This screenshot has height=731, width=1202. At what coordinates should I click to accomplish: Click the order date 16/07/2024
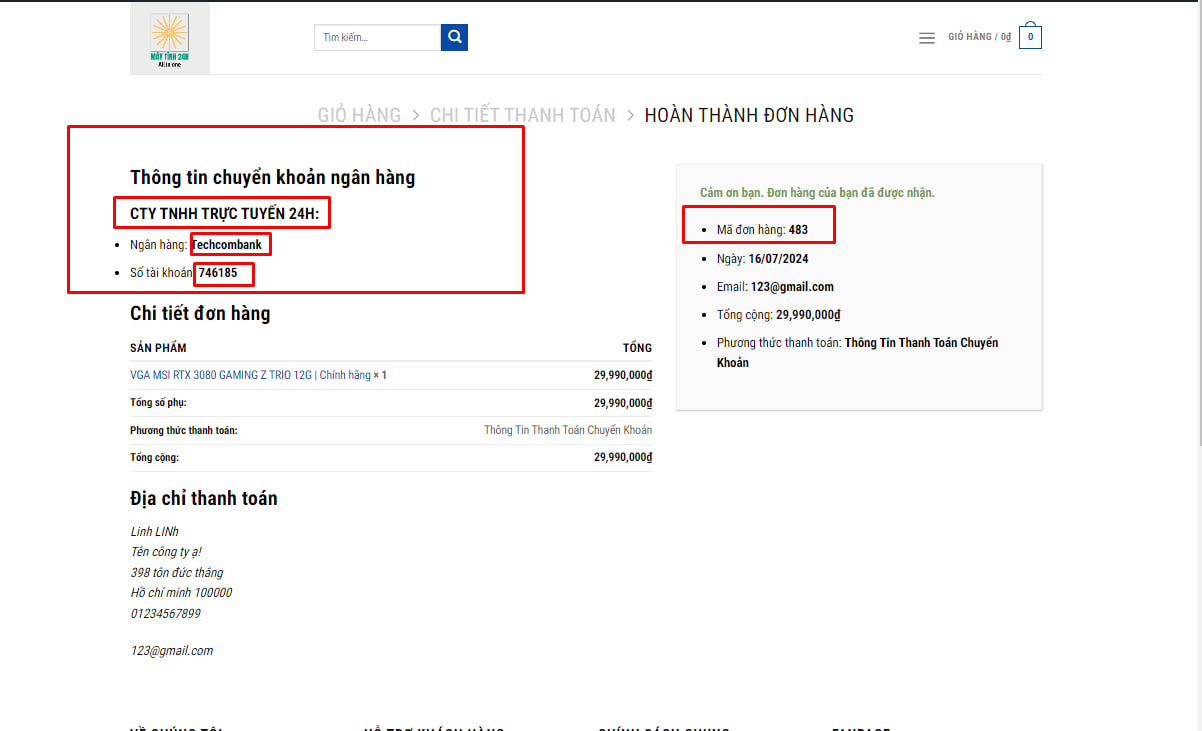779,258
